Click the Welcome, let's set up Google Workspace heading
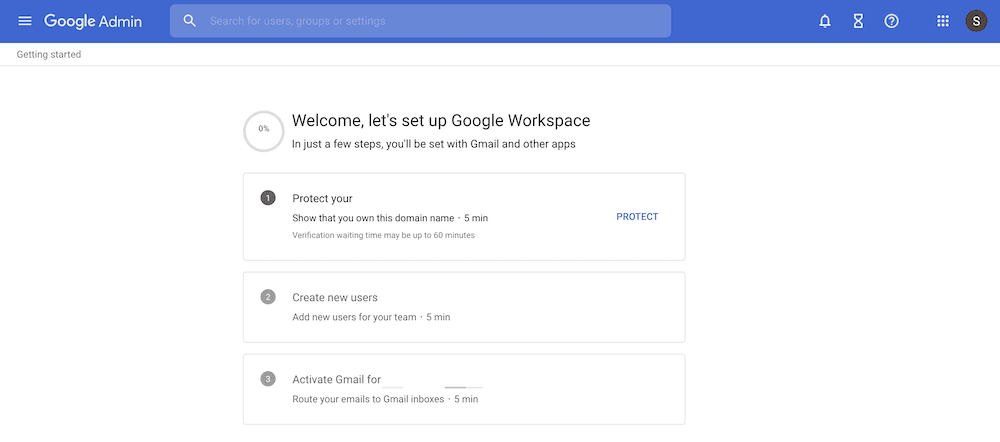The image size is (1000, 442). (x=441, y=121)
